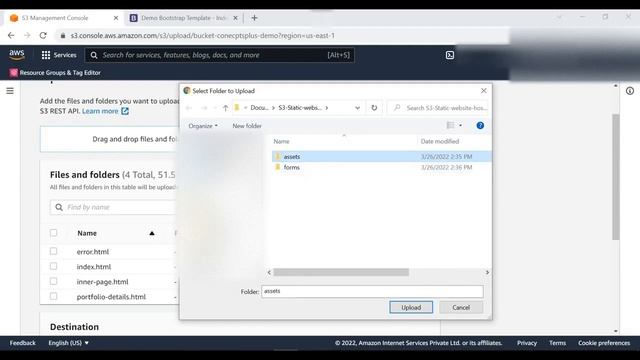This screenshot has width=640, height=360.
Task: Open the Organize dropdown menu
Action: 203,126
